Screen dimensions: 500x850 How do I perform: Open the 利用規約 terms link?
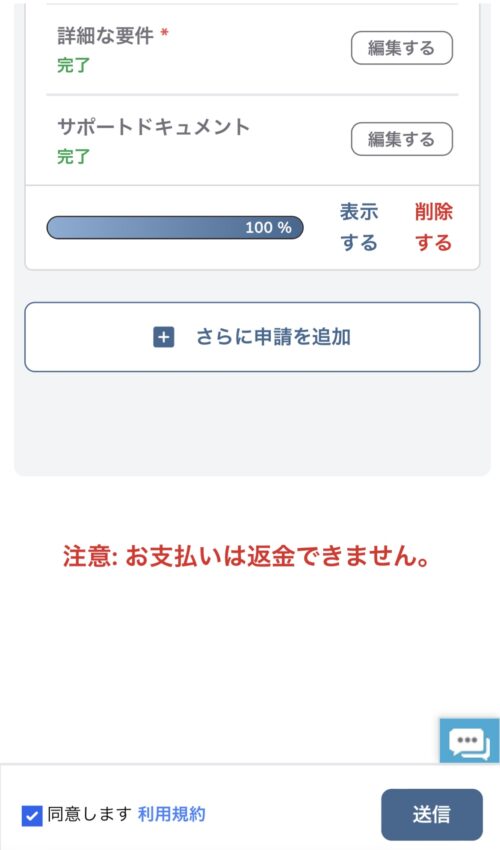click(x=171, y=814)
